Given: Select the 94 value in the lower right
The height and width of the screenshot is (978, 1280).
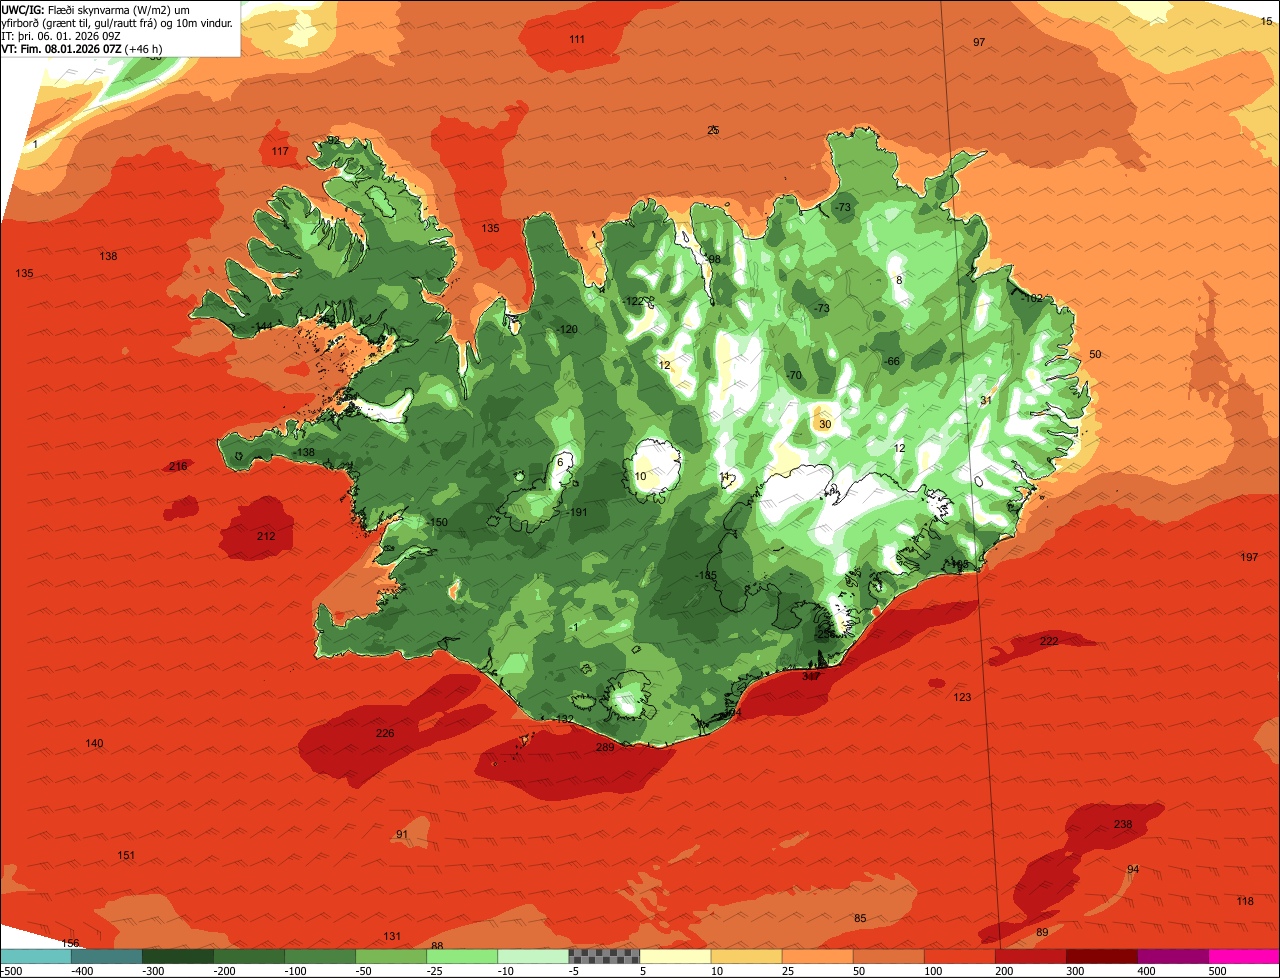Looking at the screenshot, I should pos(1133,869).
